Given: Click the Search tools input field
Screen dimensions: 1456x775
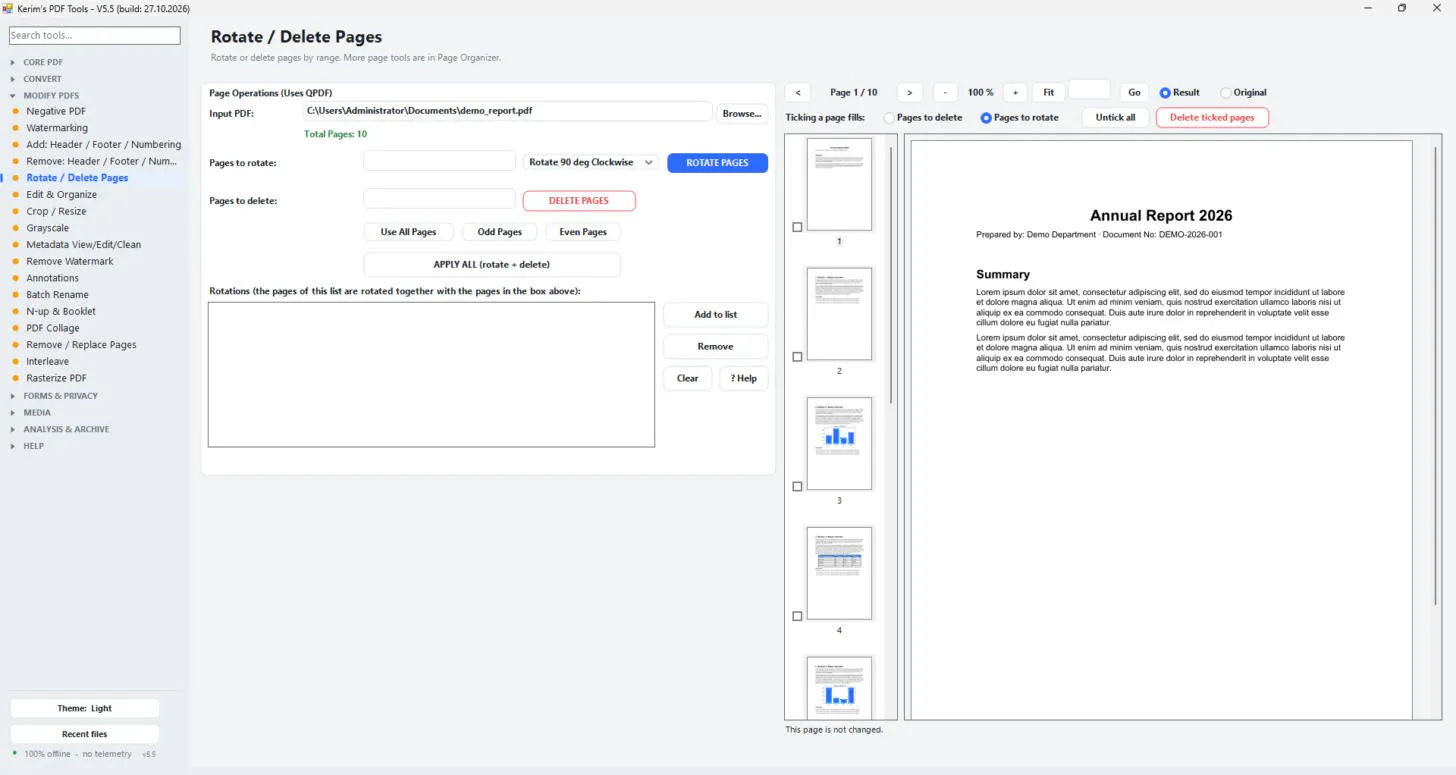Looking at the screenshot, I should (x=95, y=35).
